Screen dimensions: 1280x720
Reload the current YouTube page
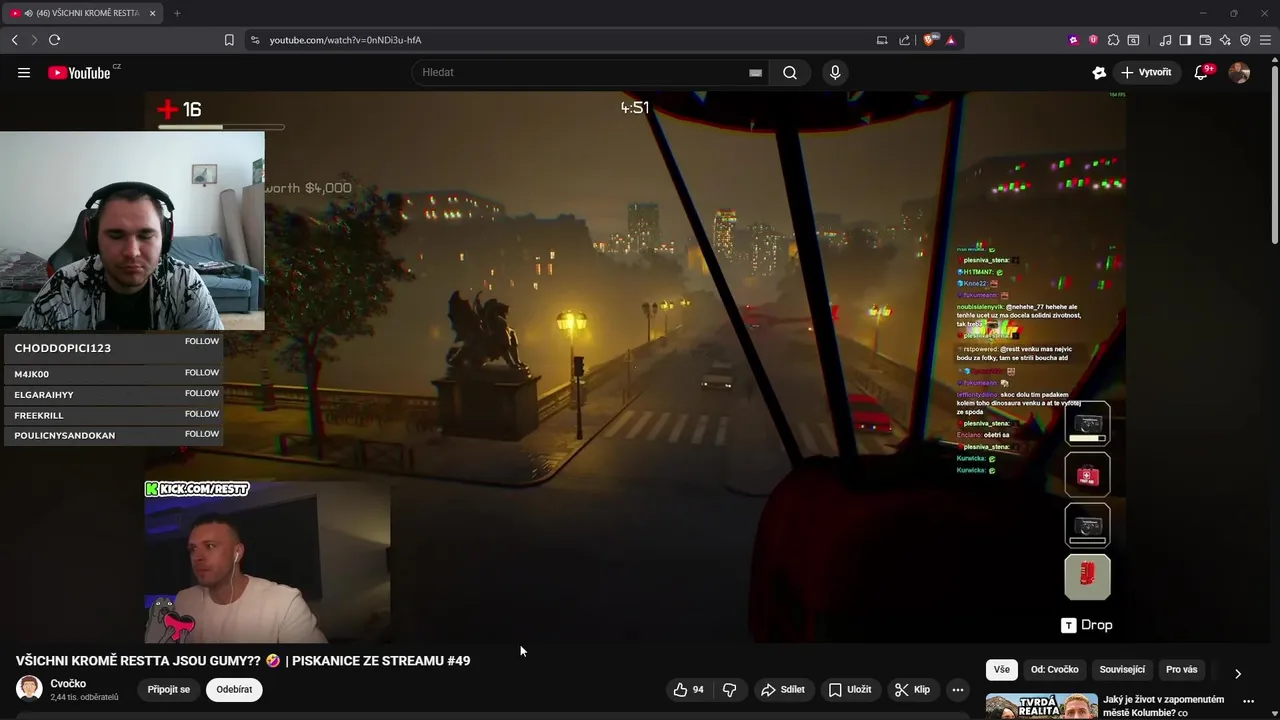pos(54,40)
